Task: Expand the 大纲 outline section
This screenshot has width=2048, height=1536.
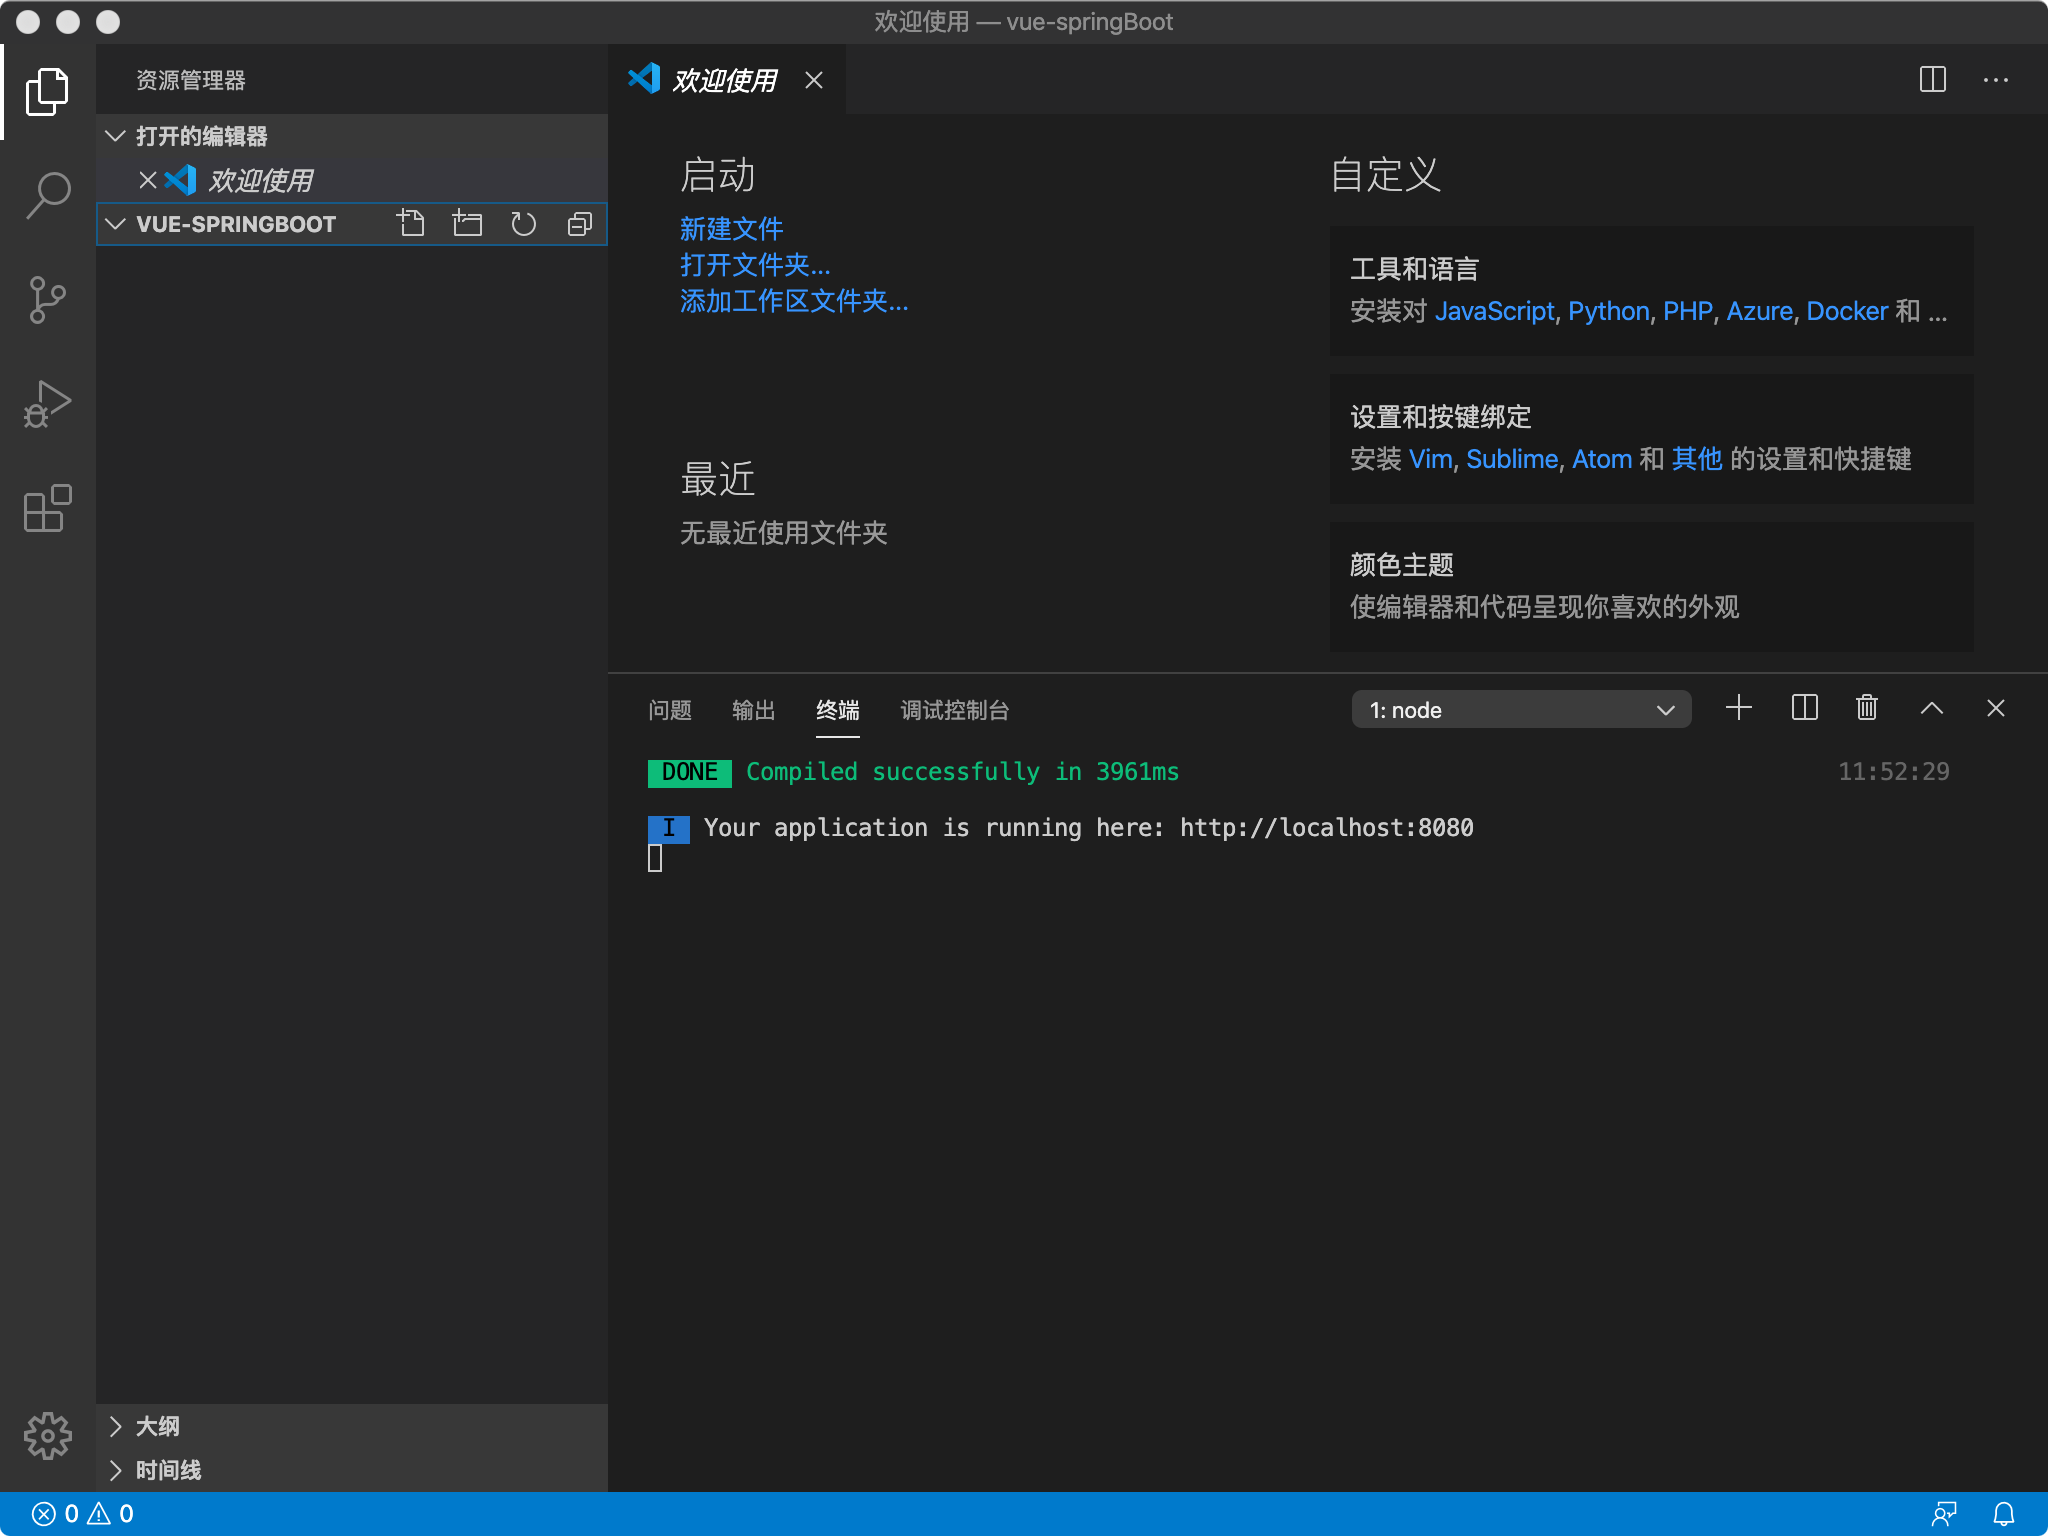Action: [158, 1426]
